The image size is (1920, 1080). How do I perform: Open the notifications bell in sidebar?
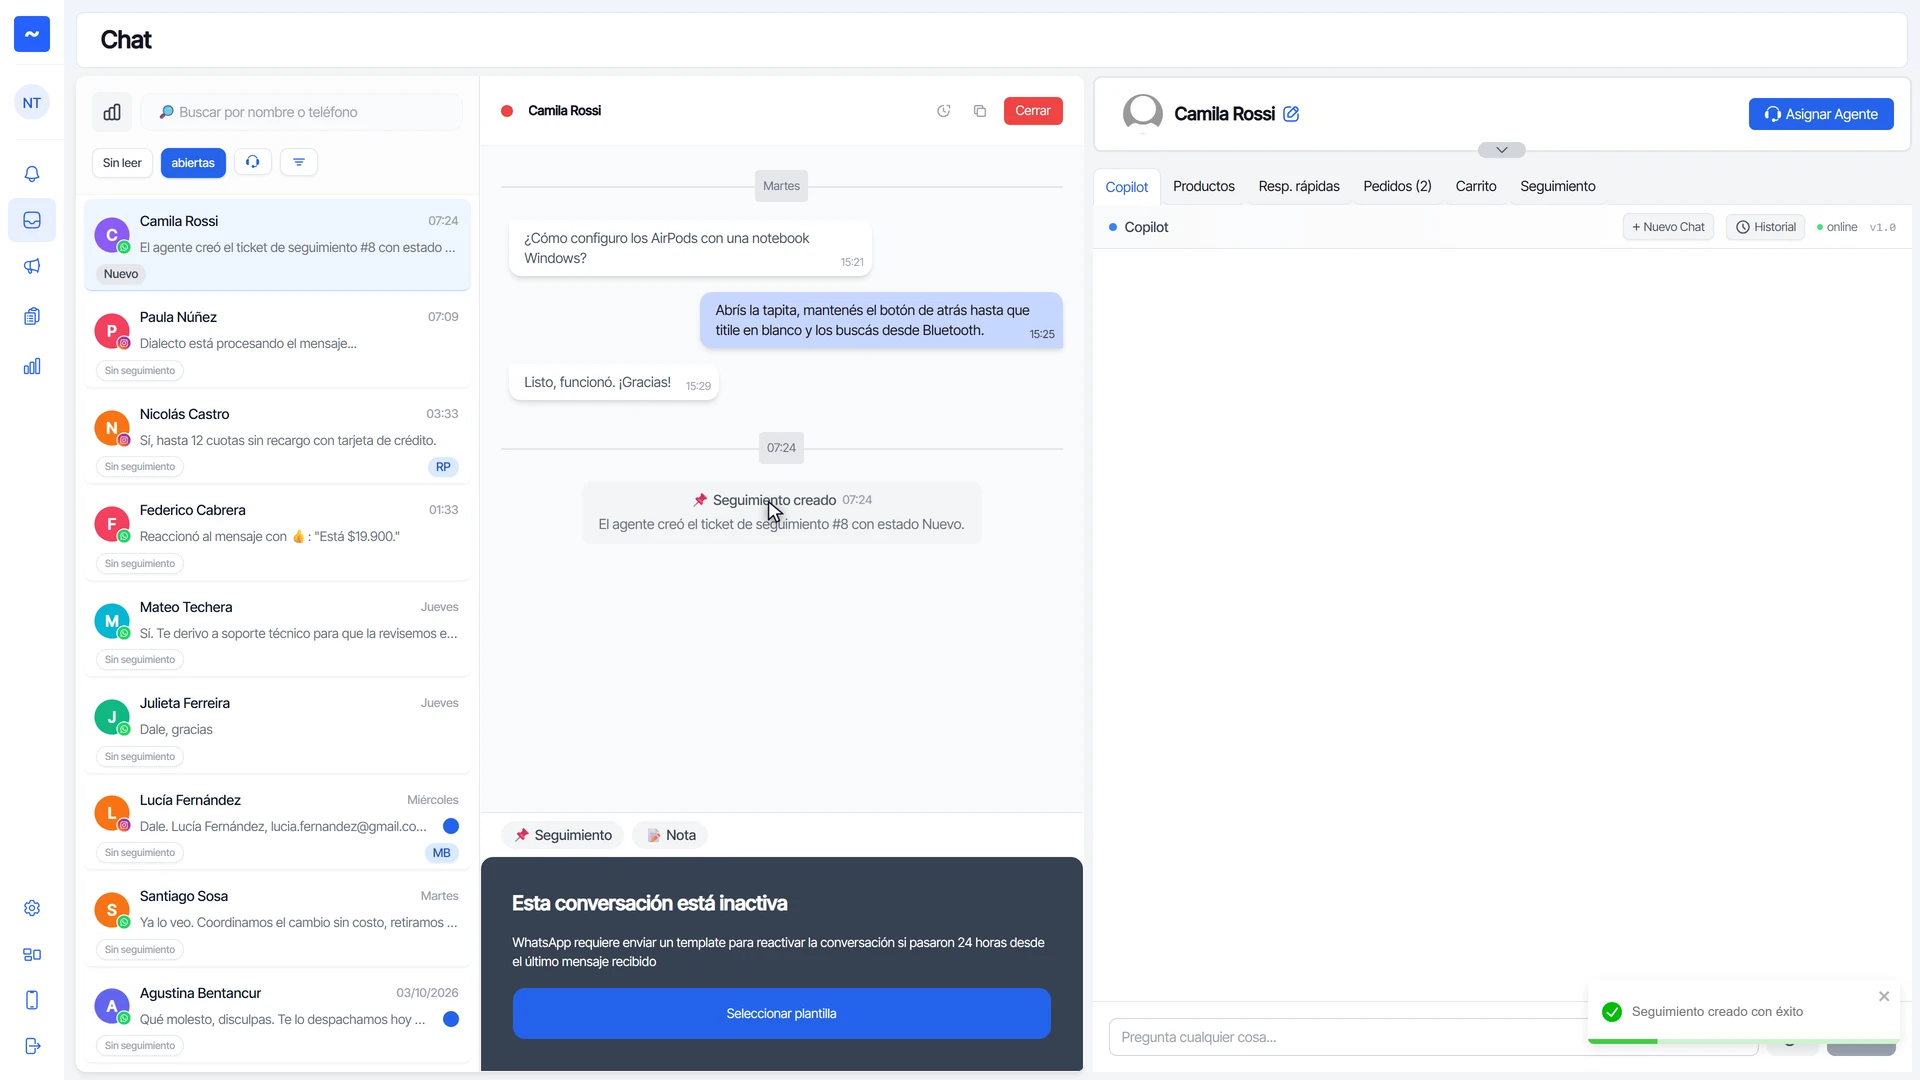pos(32,174)
